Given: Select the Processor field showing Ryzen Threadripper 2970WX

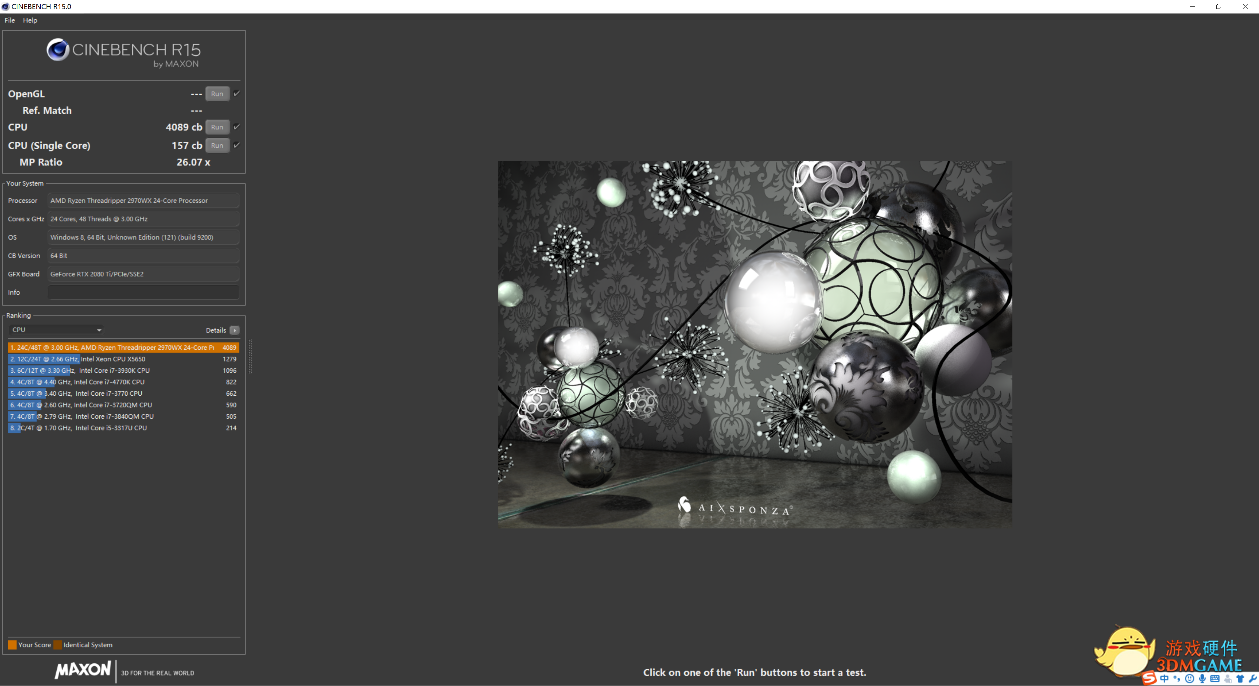Looking at the screenshot, I should pos(144,200).
